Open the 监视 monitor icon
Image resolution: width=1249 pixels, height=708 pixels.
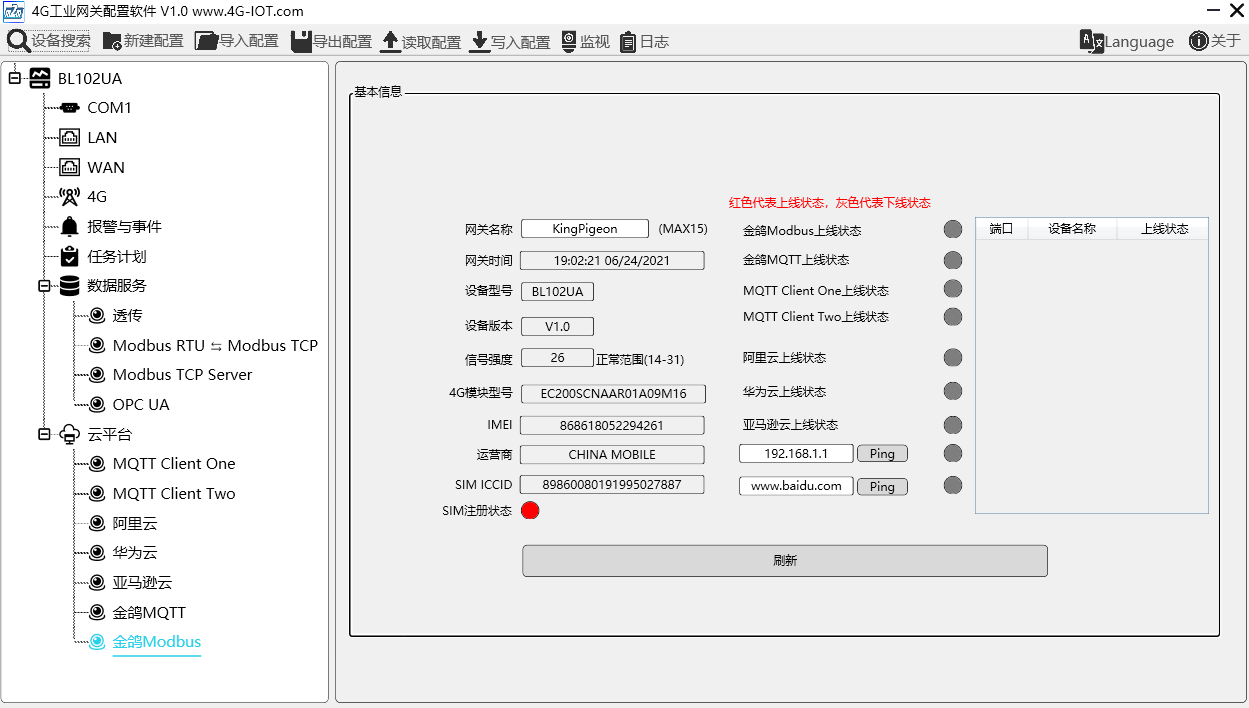pyautogui.click(x=569, y=41)
